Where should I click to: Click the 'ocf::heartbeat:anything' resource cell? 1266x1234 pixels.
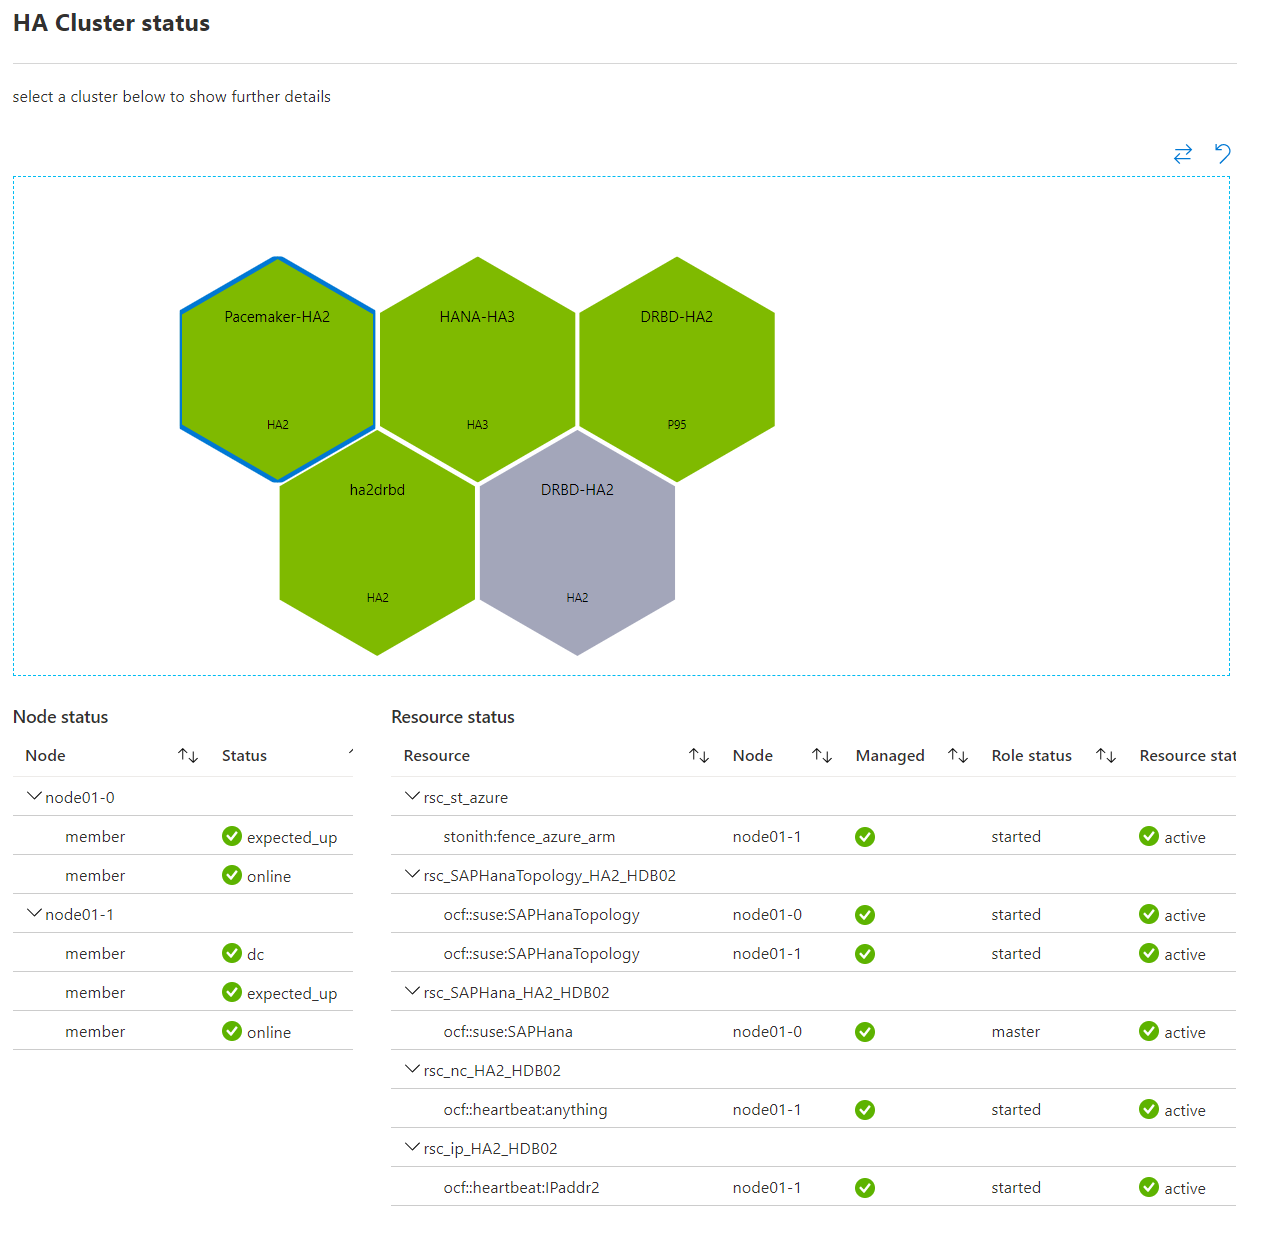coord(525,1110)
